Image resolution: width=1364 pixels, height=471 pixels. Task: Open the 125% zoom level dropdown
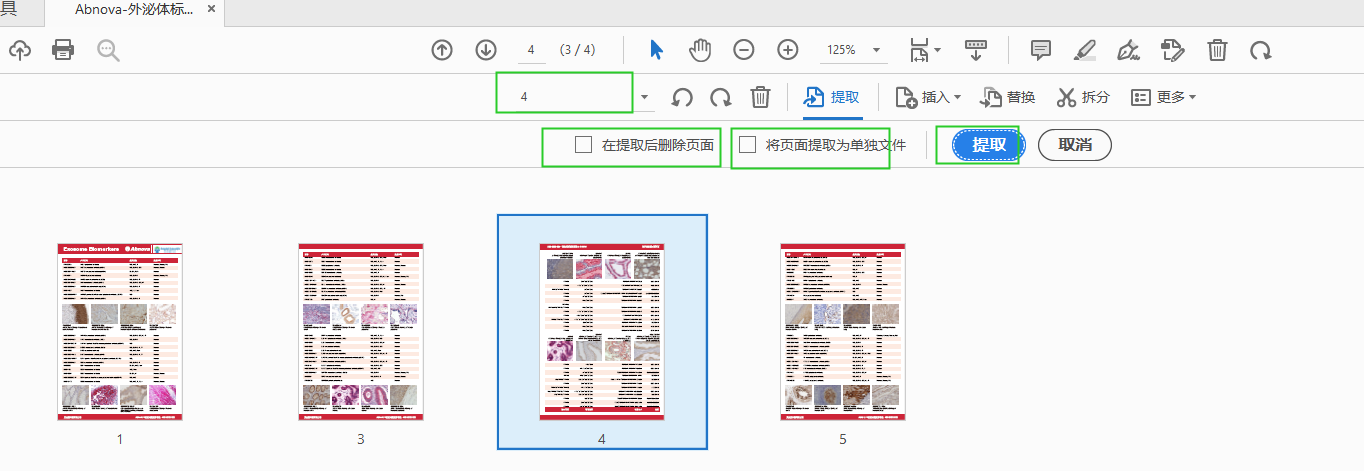[852, 49]
